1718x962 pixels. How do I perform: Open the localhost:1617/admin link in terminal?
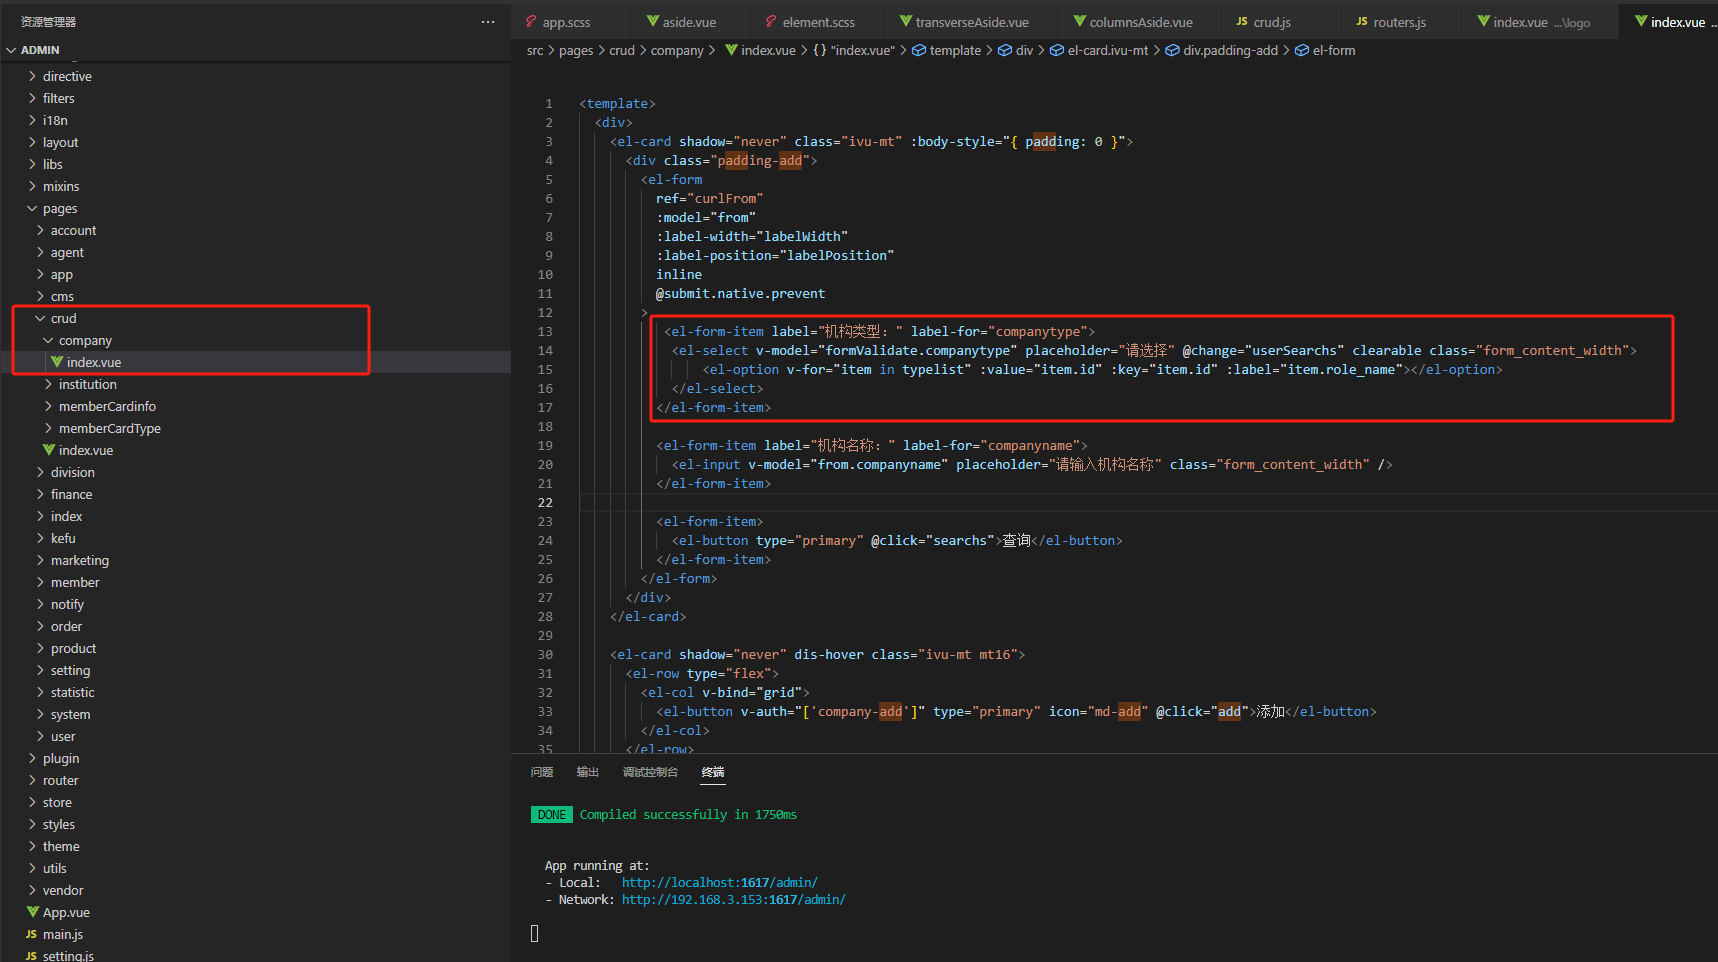pyautogui.click(x=719, y=882)
